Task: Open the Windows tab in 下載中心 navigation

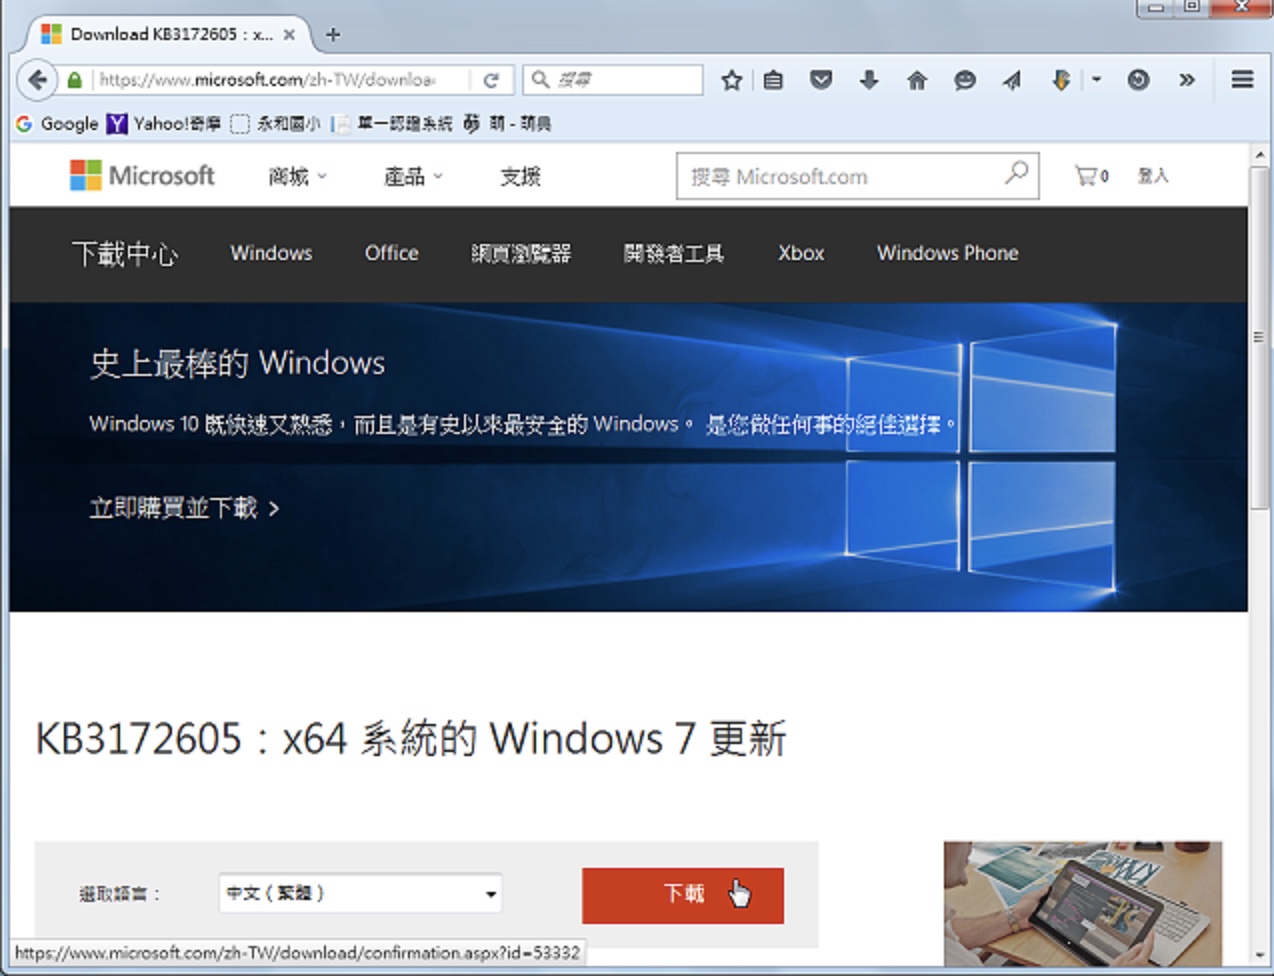Action: 271,253
